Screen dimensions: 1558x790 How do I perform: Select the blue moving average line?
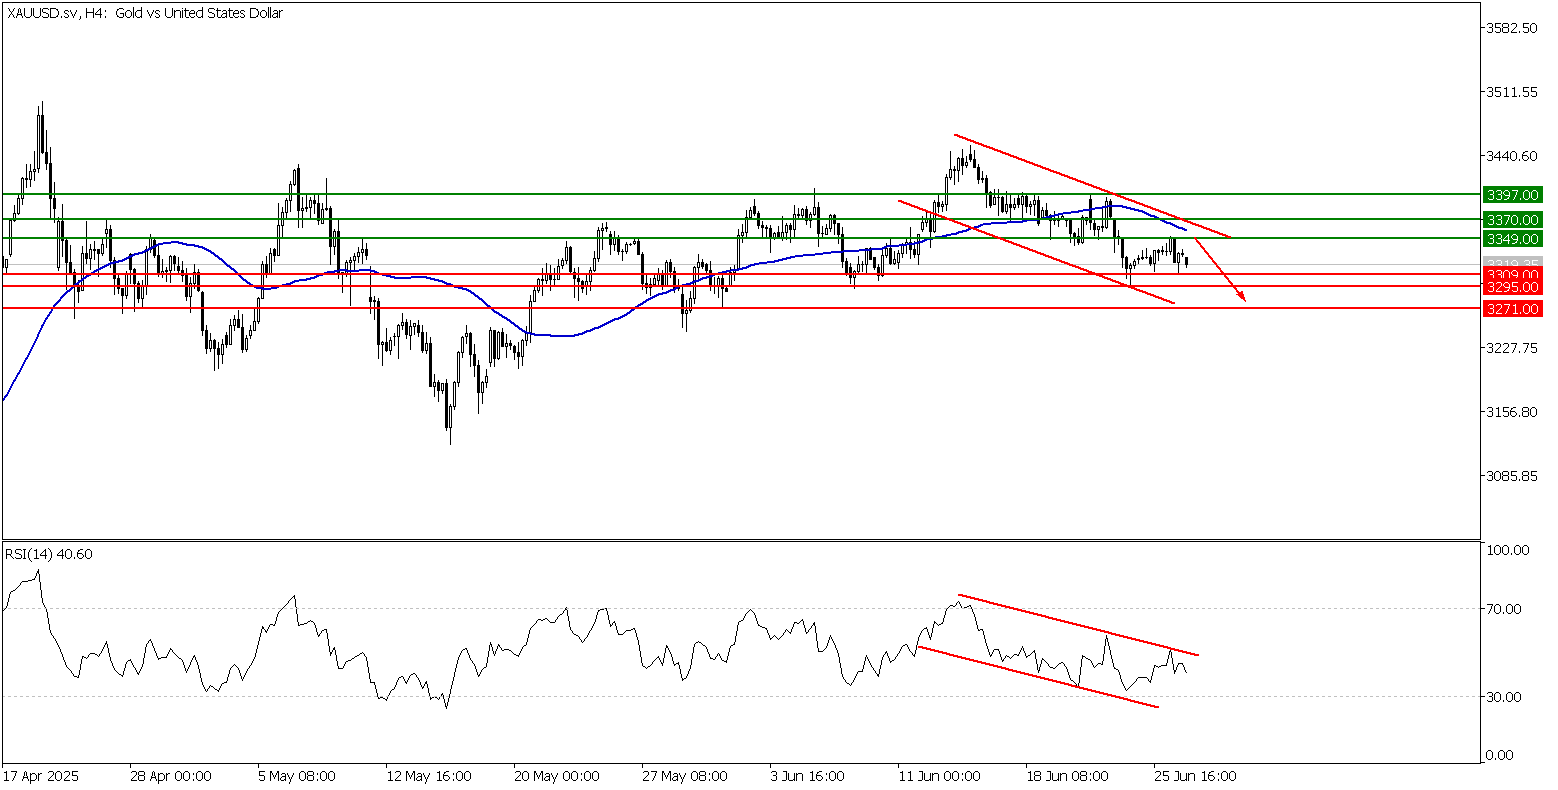click(600, 324)
